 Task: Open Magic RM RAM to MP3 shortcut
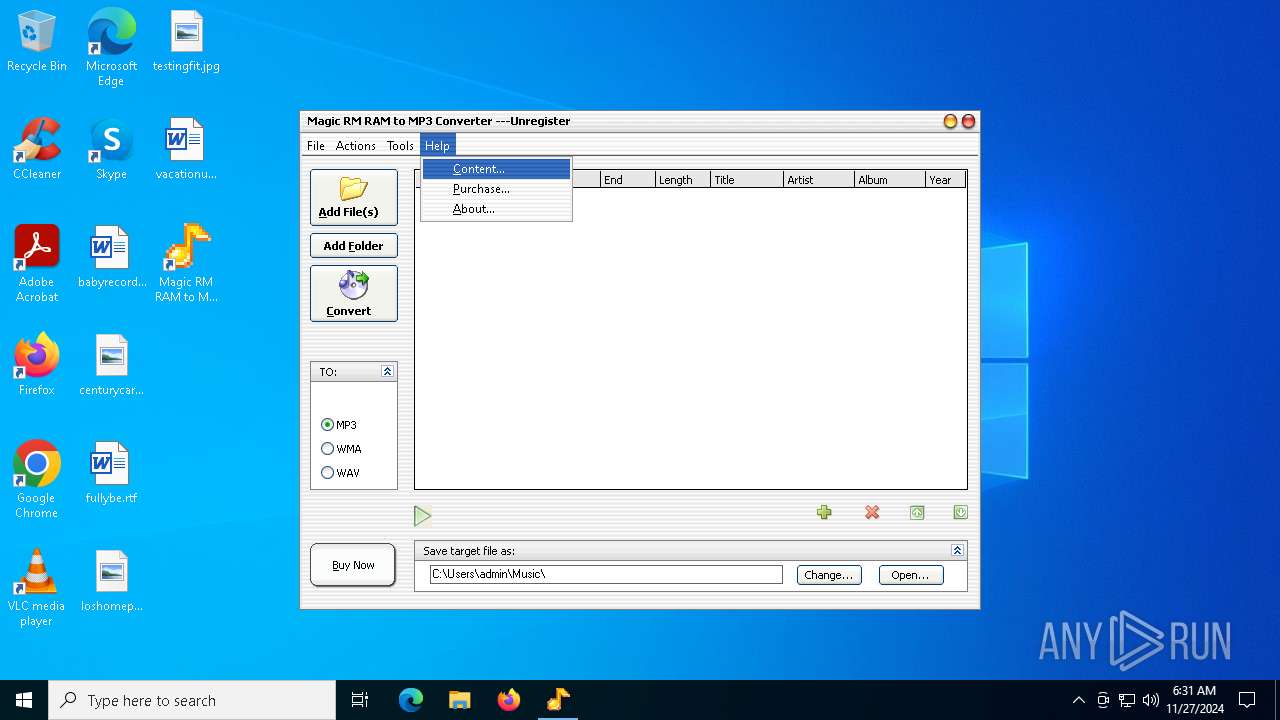click(186, 264)
